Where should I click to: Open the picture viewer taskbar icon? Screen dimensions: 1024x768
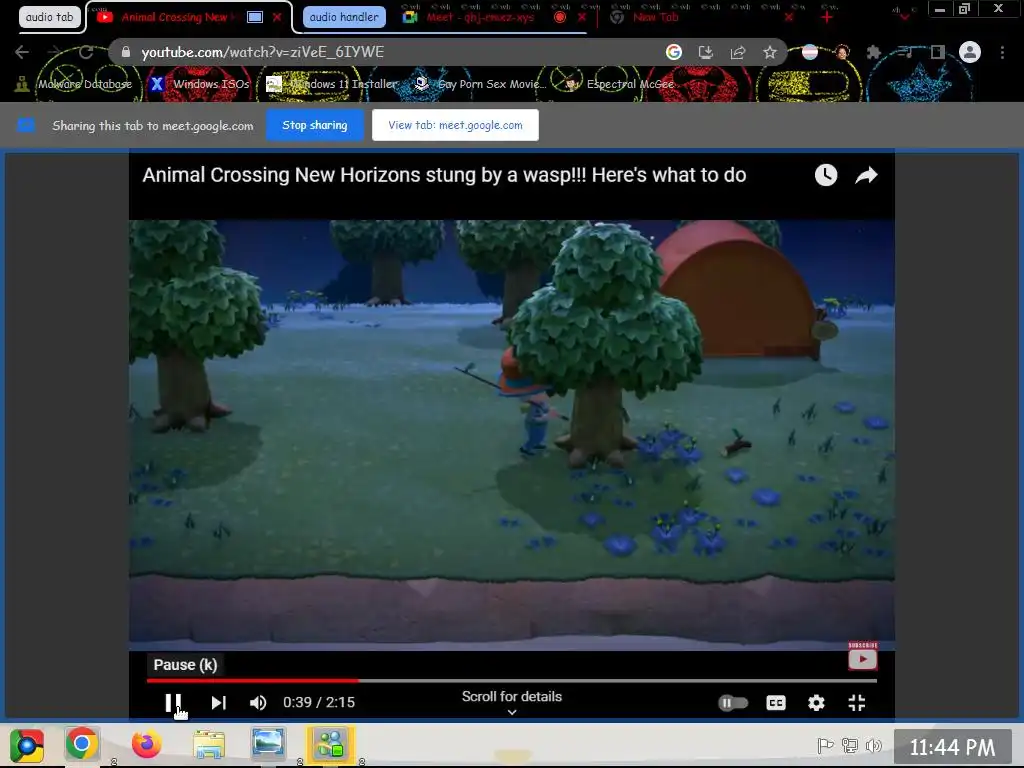[x=268, y=744]
